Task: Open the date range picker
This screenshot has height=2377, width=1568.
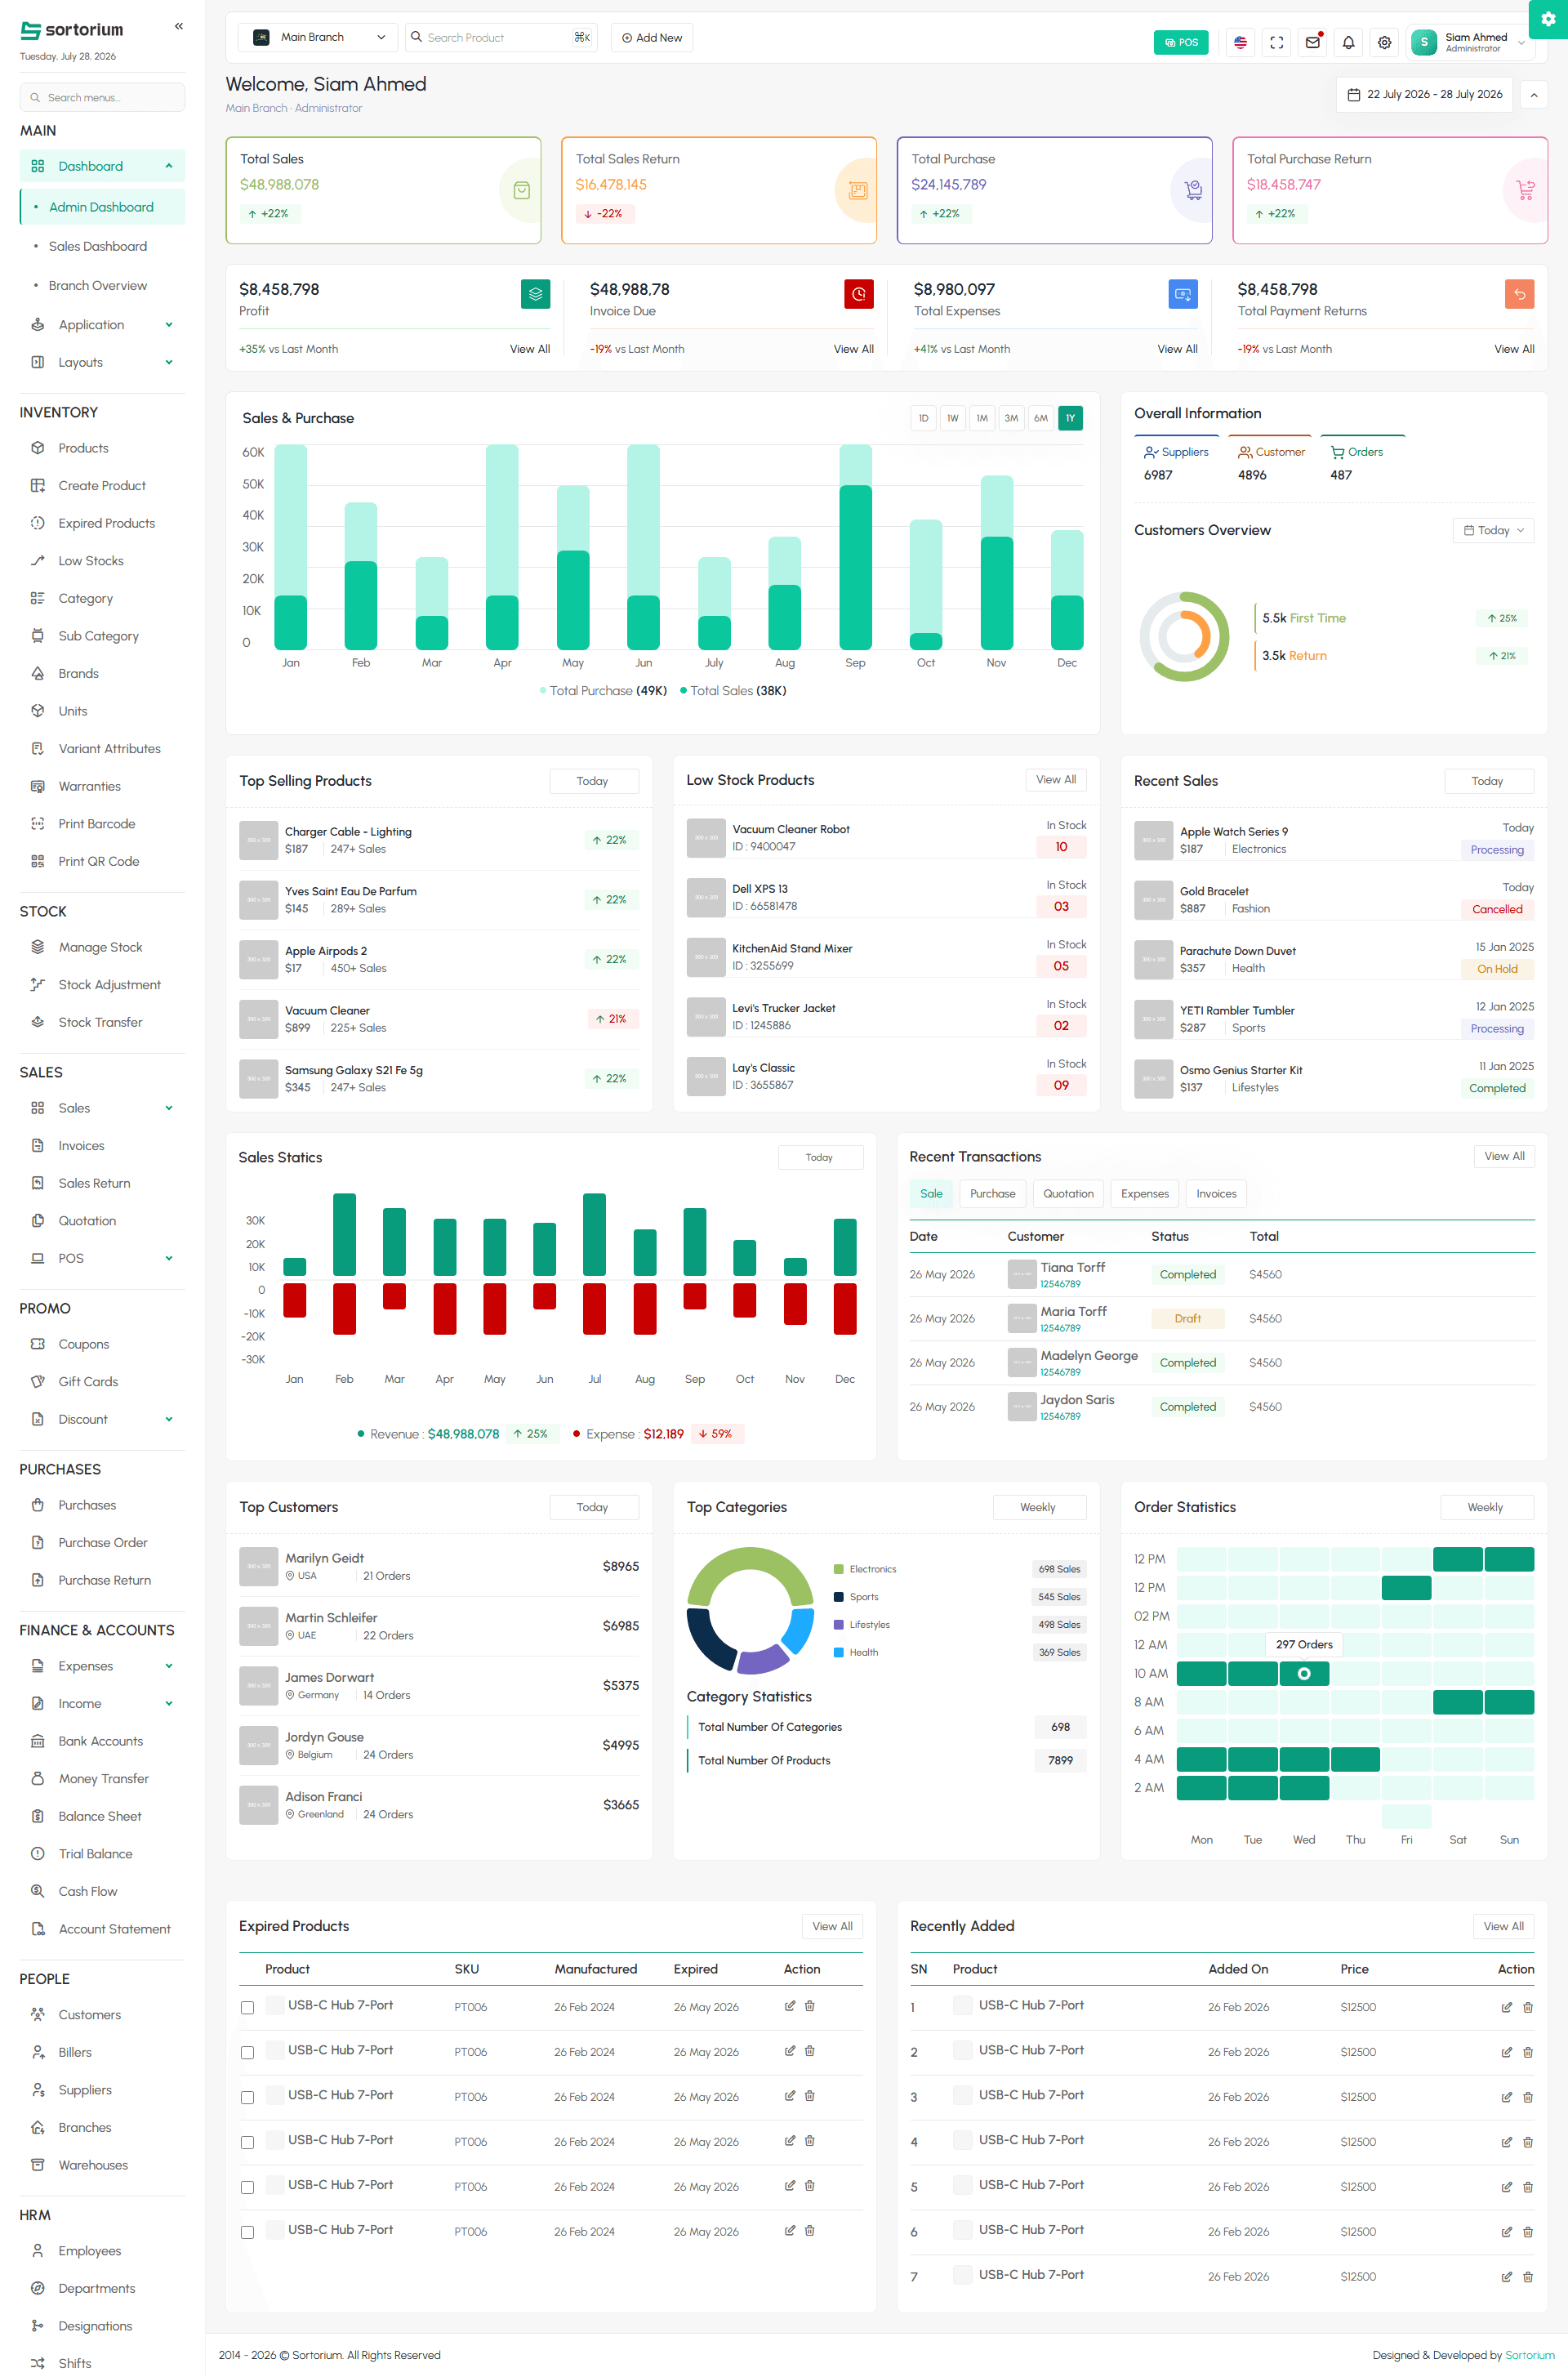Action: point(1424,94)
